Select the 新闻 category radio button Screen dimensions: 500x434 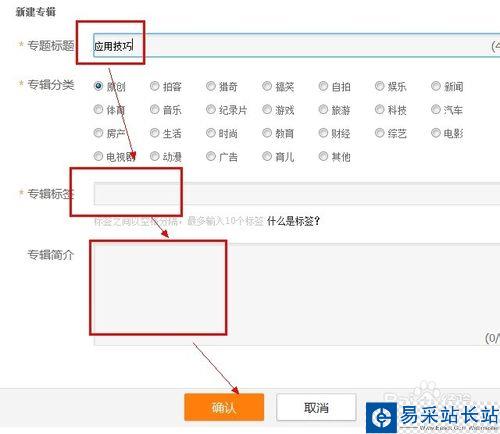click(x=436, y=86)
